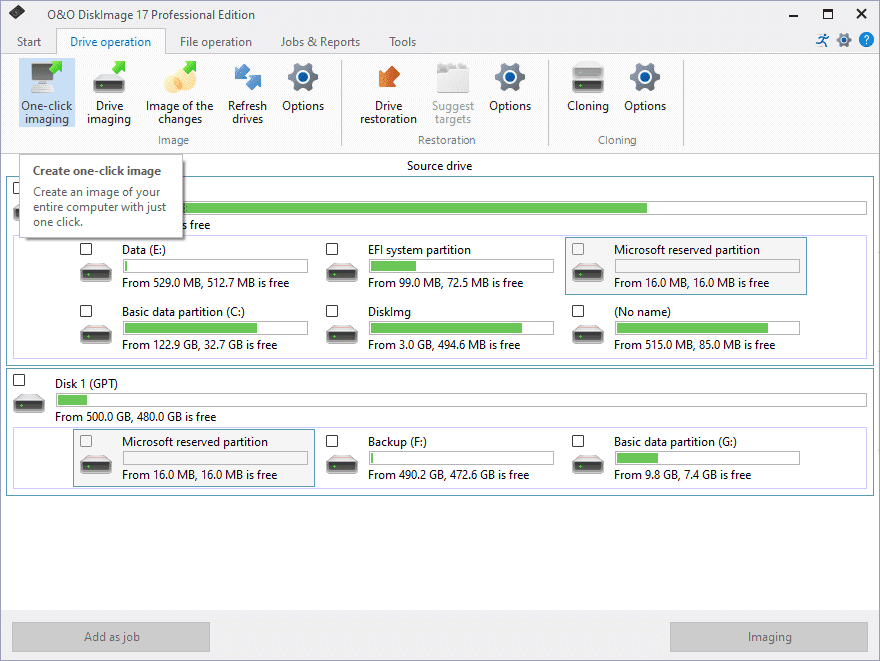Viewport: 880px width, 661px height.
Task: Check the Basic data partition (C:) checkbox
Action: [x=86, y=311]
